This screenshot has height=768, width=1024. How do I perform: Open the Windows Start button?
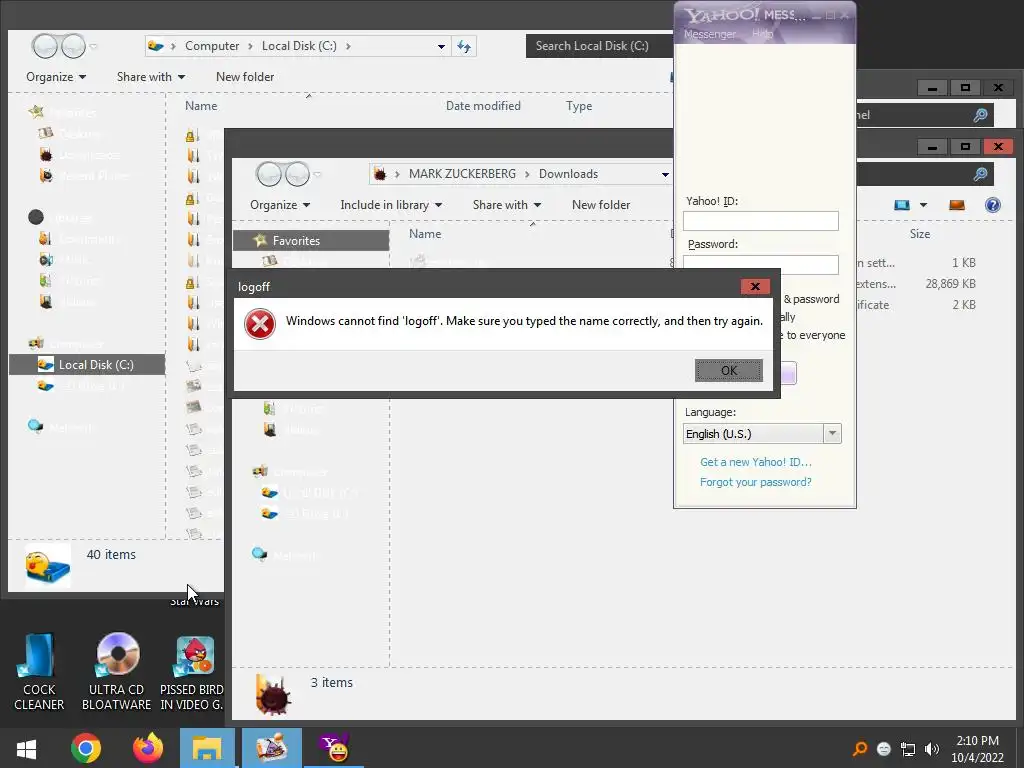point(26,748)
